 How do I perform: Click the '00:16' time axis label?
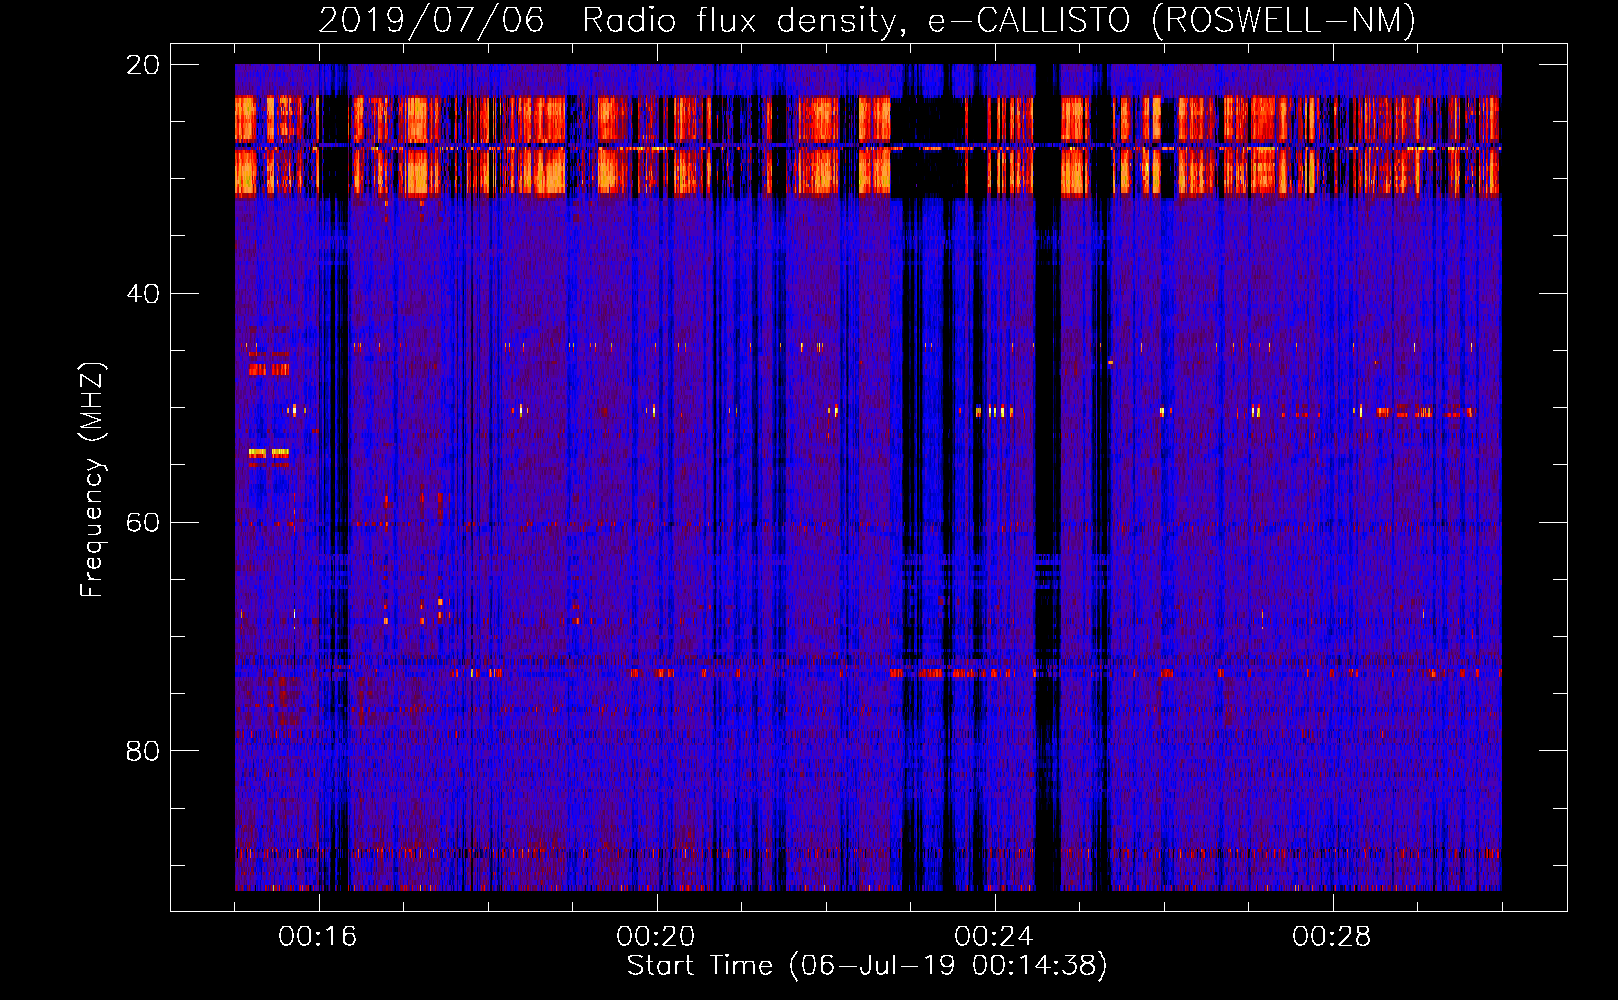tap(318, 937)
